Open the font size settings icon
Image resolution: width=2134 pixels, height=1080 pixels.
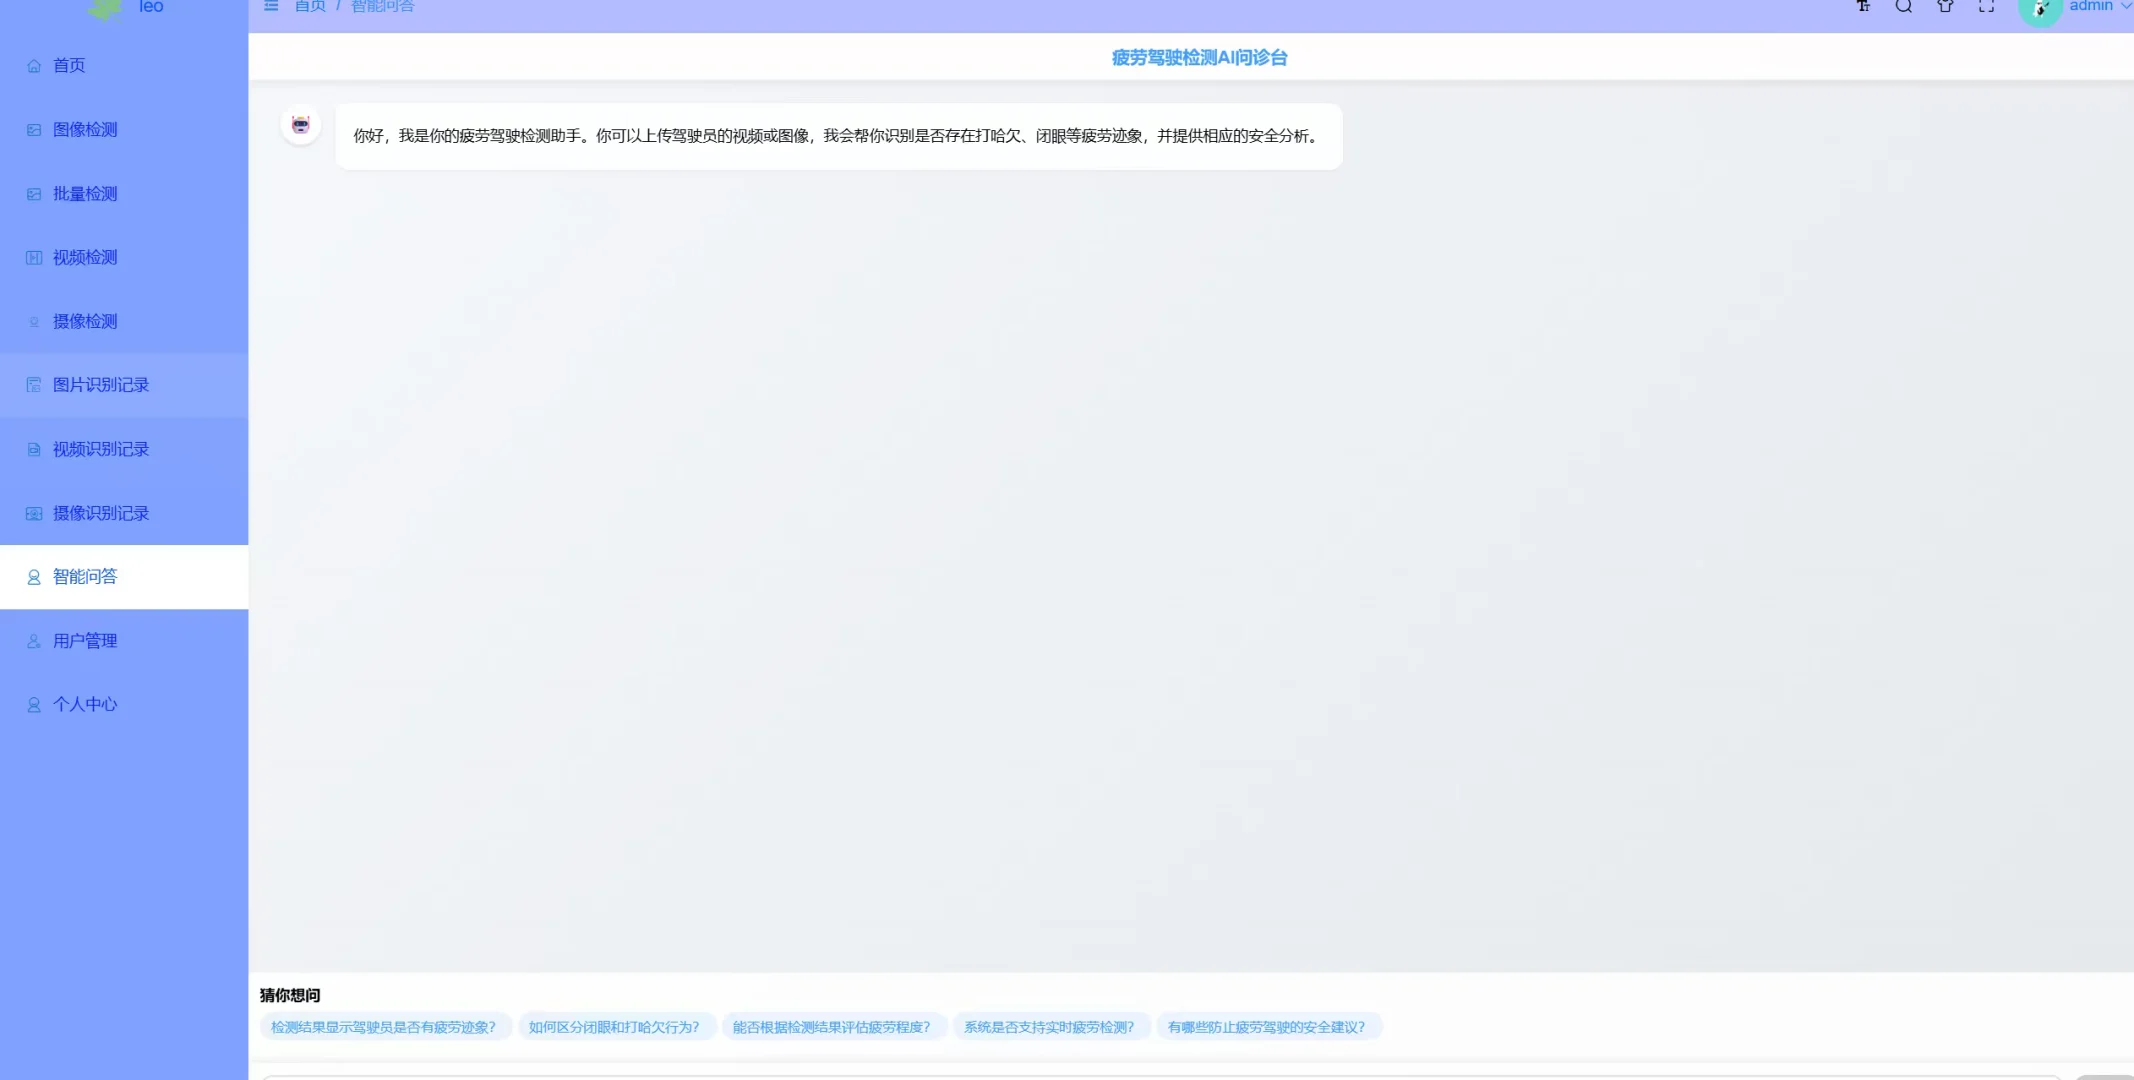(x=1861, y=7)
